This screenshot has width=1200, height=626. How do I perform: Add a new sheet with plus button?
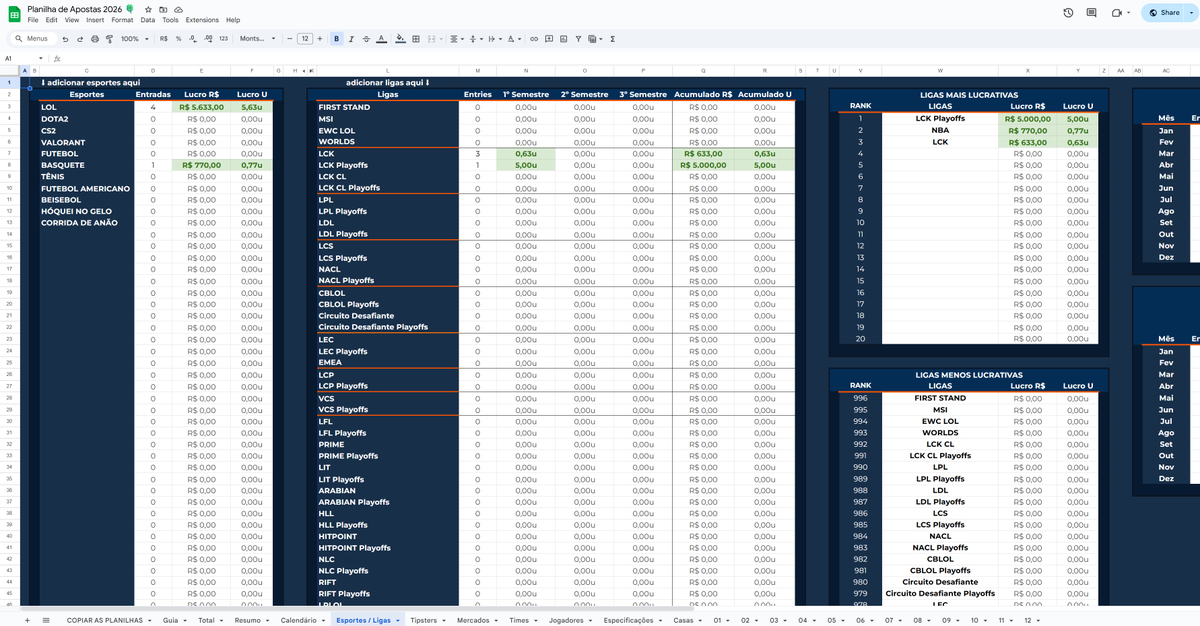[26, 620]
